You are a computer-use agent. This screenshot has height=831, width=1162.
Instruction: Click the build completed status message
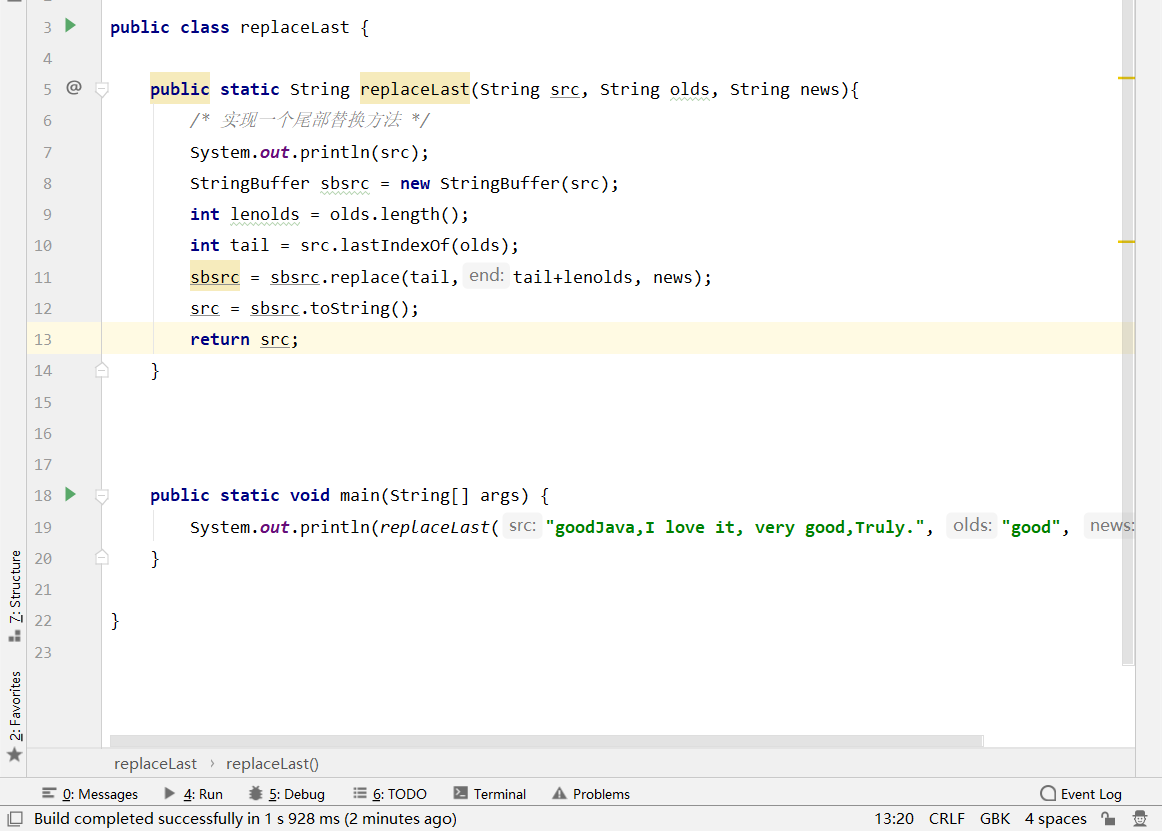pyautogui.click(x=245, y=818)
